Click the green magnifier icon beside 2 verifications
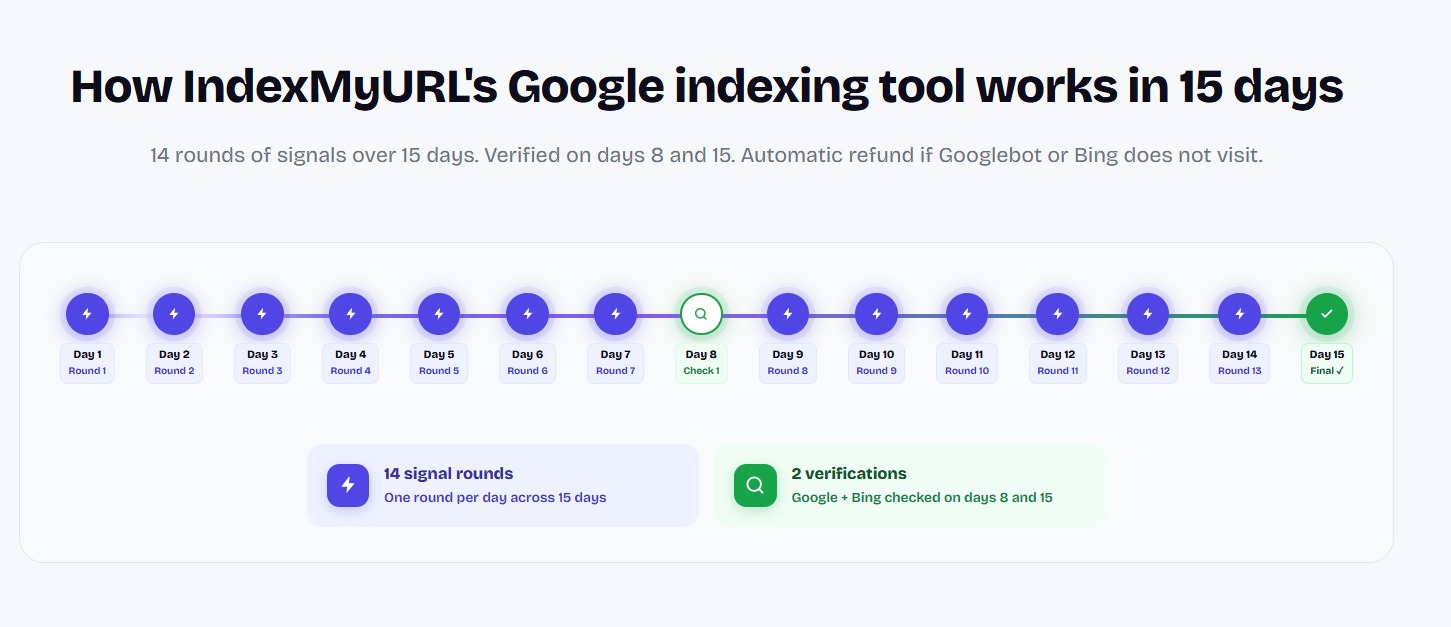Viewport: 1451px width, 627px height. click(755, 485)
